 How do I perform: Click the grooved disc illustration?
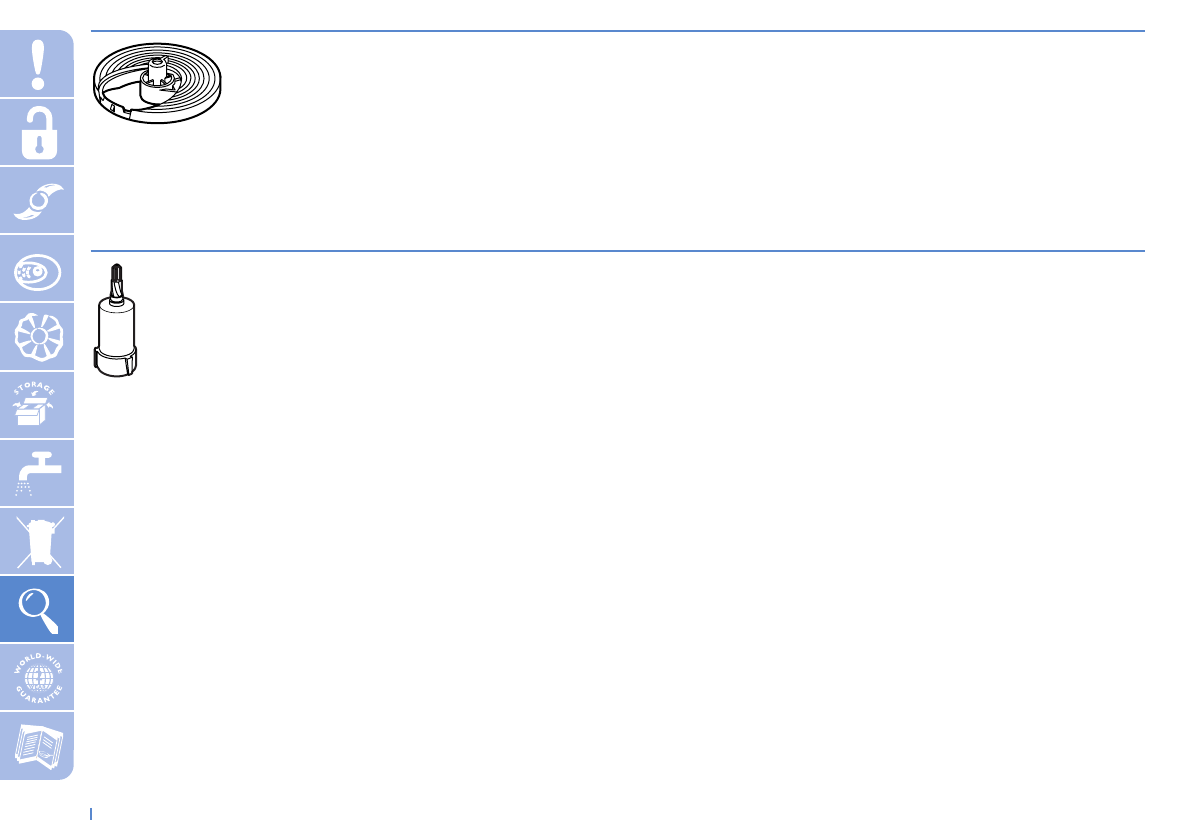[157, 83]
